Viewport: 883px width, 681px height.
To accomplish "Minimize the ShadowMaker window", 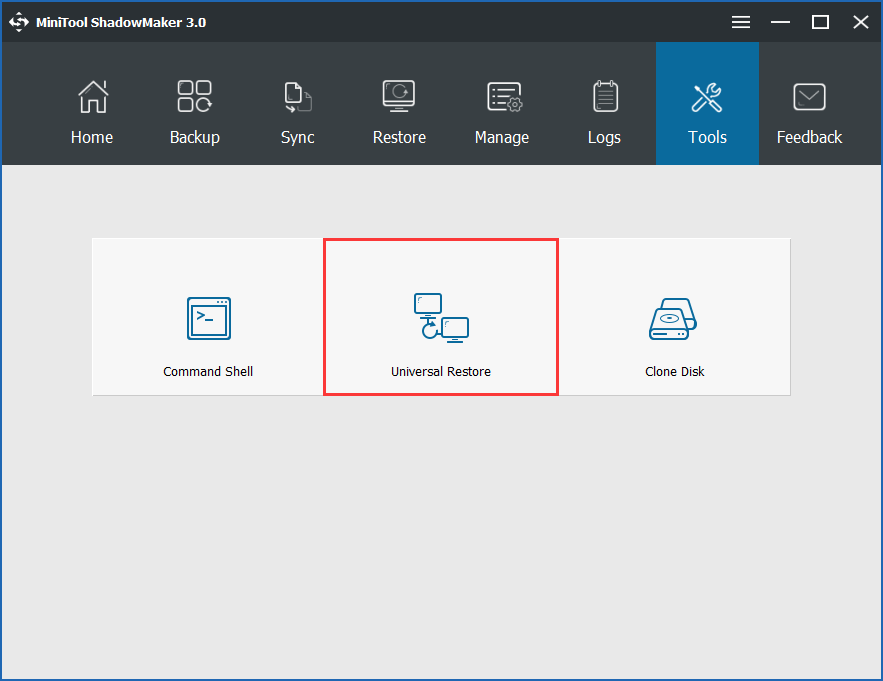I will pyautogui.click(x=781, y=22).
